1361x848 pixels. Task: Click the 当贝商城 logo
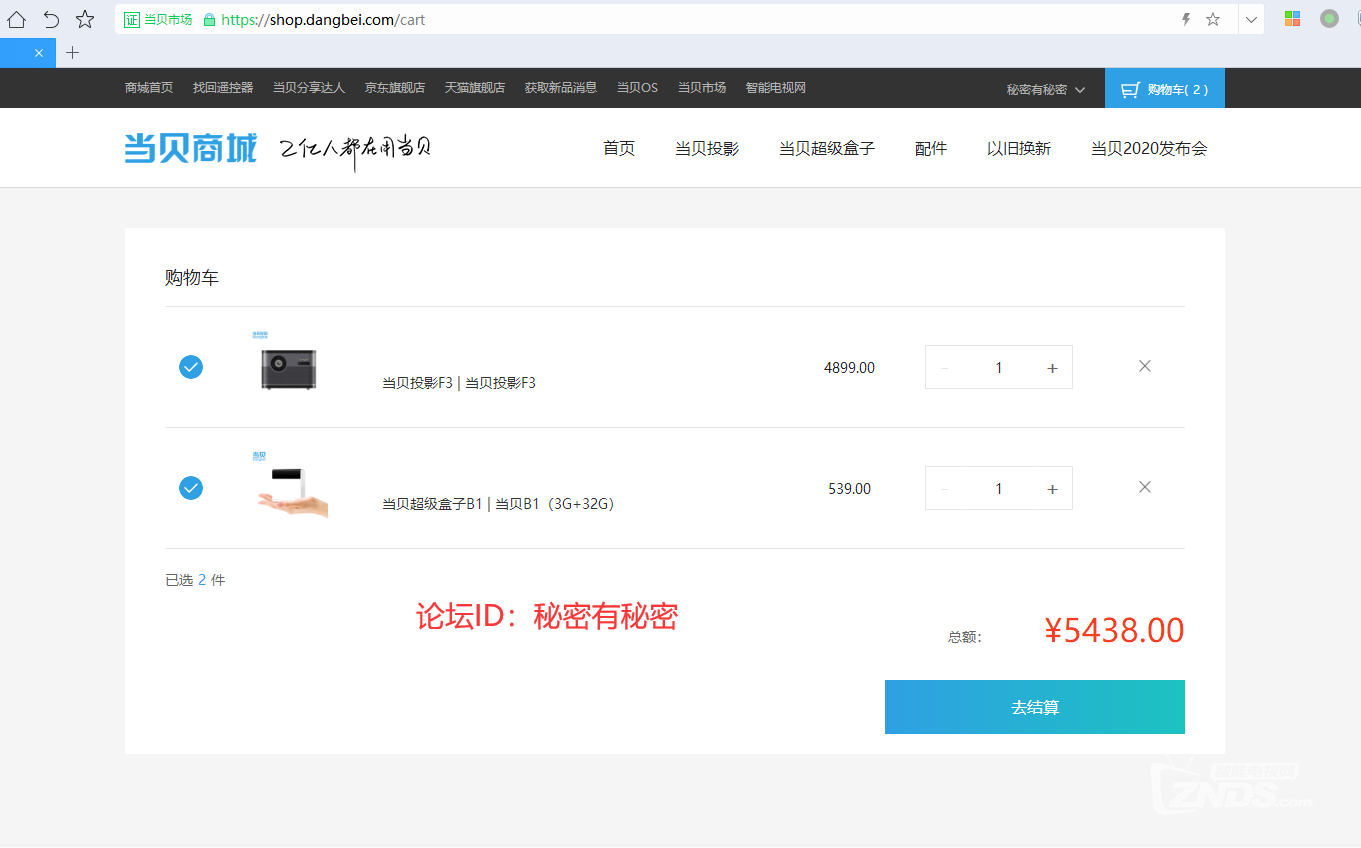[x=191, y=148]
